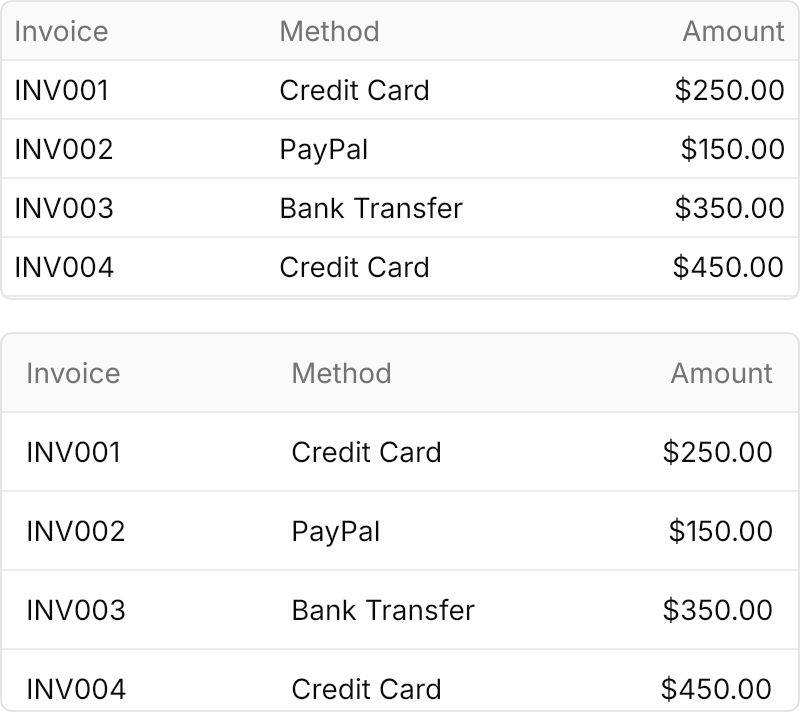Click the Method header in the compact table
This screenshot has width=800, height=712.
pyautogui.click(x=330, y=32)
